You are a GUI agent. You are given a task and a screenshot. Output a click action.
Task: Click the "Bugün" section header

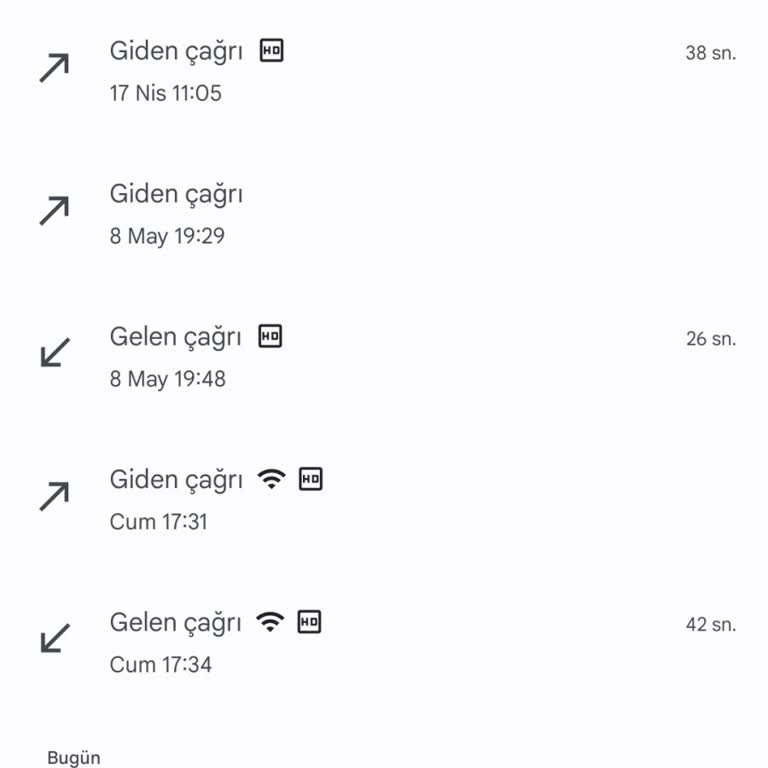[74, 758]
